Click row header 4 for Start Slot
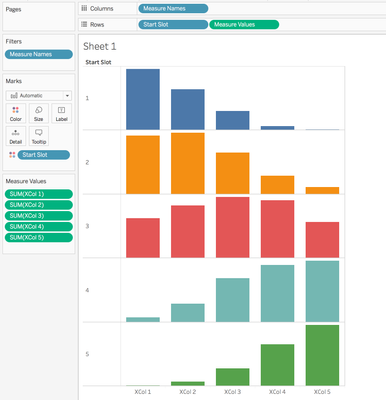Viewport: 386px width, 400px height. 87,290
